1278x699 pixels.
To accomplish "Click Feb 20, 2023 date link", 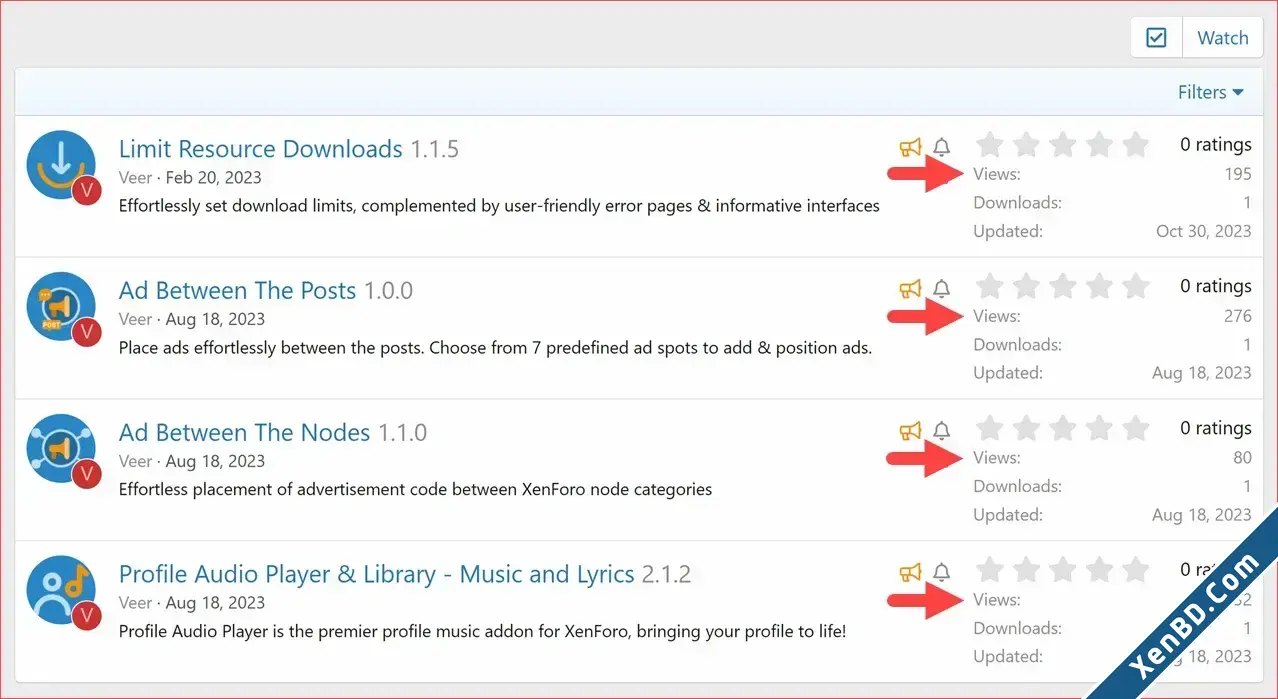I will [213, 177].
